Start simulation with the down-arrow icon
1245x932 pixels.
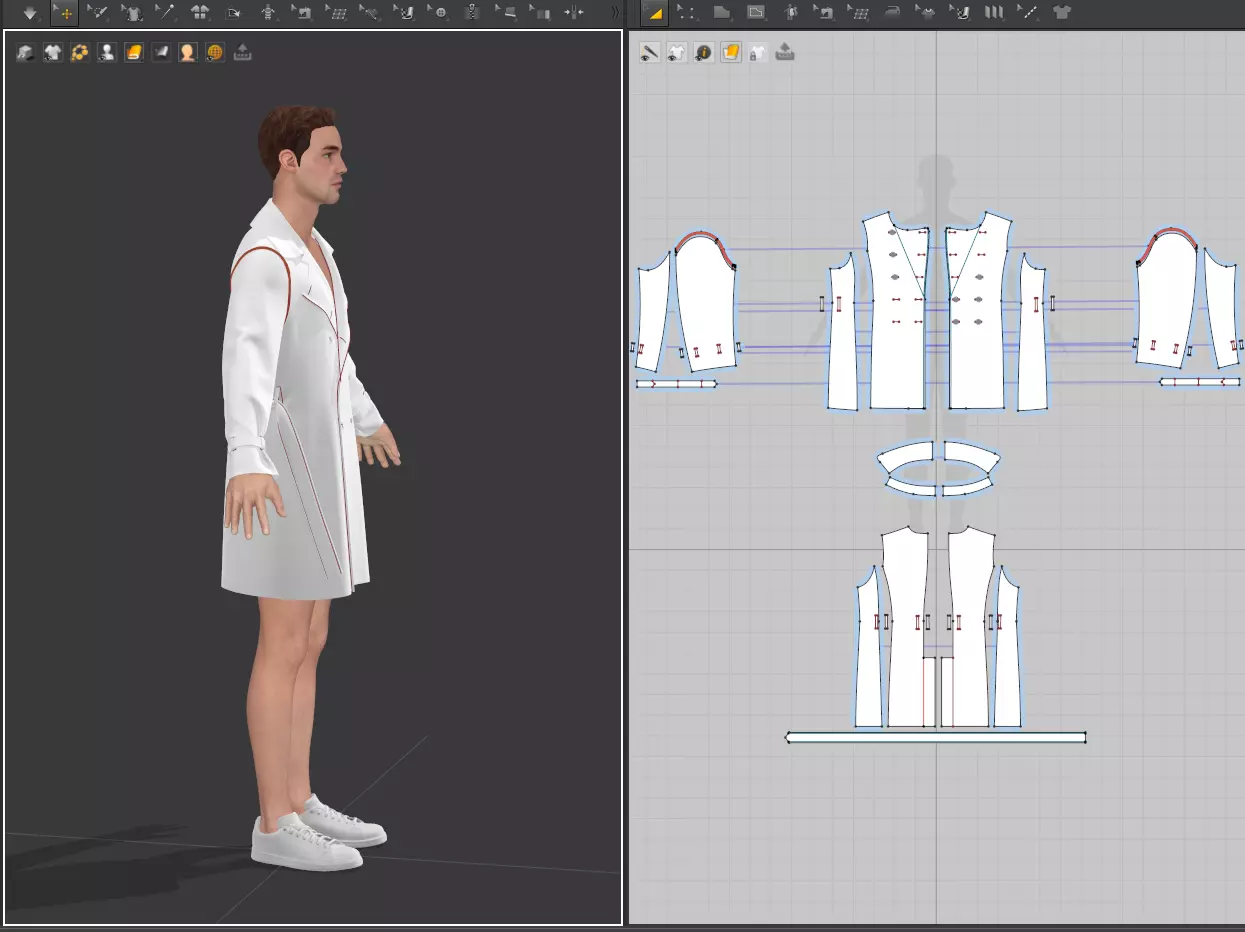coord(30,13)
